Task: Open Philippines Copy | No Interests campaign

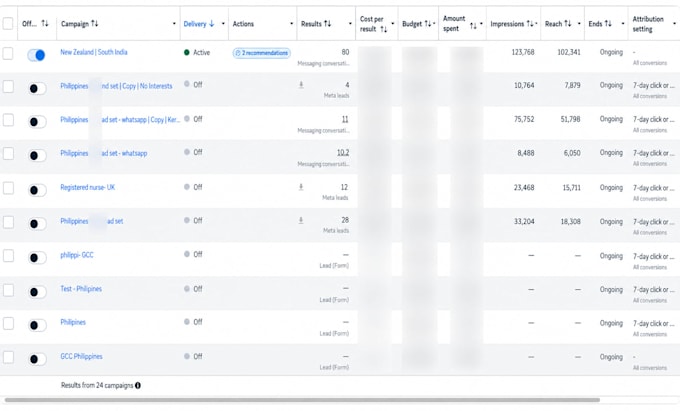Action: [x=116, y=86]
